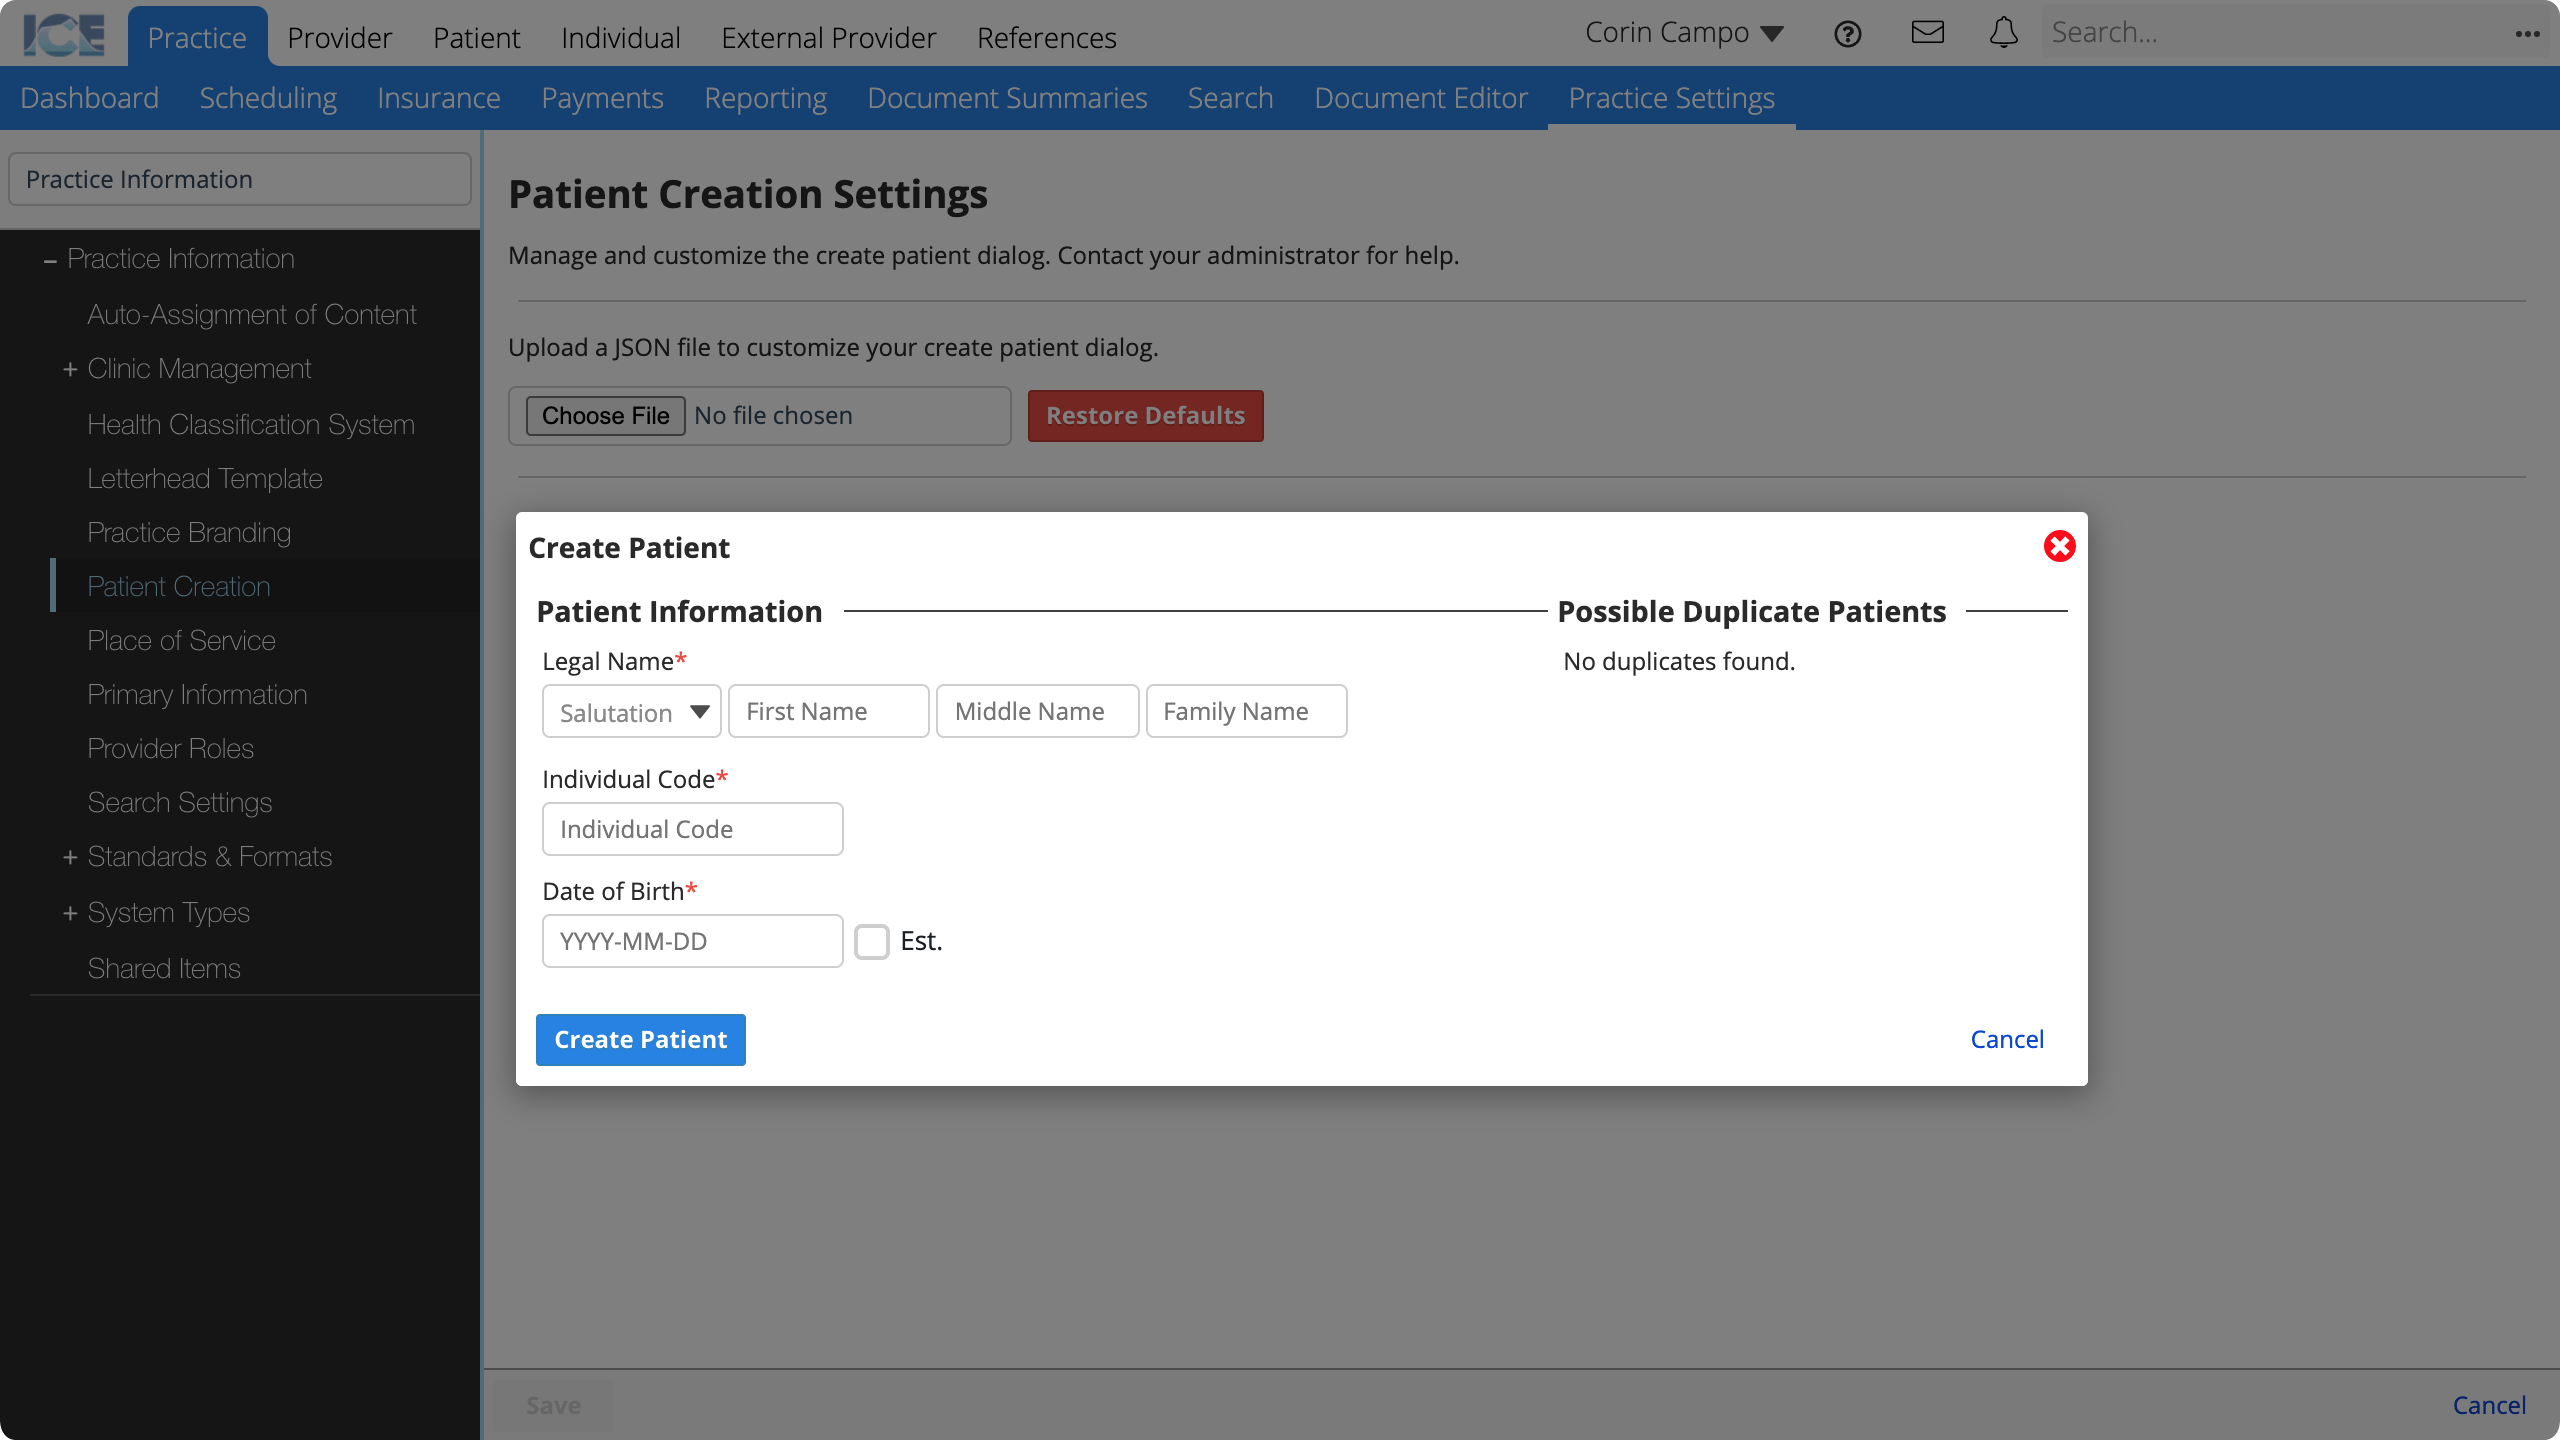2560x1440 pixels.
Task: Click the Choose File upload button
Action: click(x=605, y=415)
